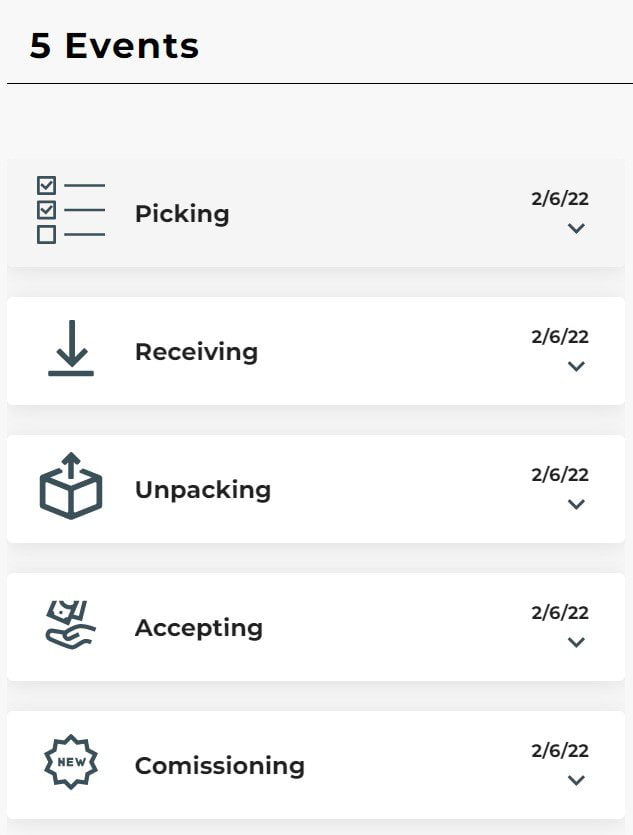This screenshot has width=633, height=835.
Task: Click the 5 Events heading
Action: [114, 45]
